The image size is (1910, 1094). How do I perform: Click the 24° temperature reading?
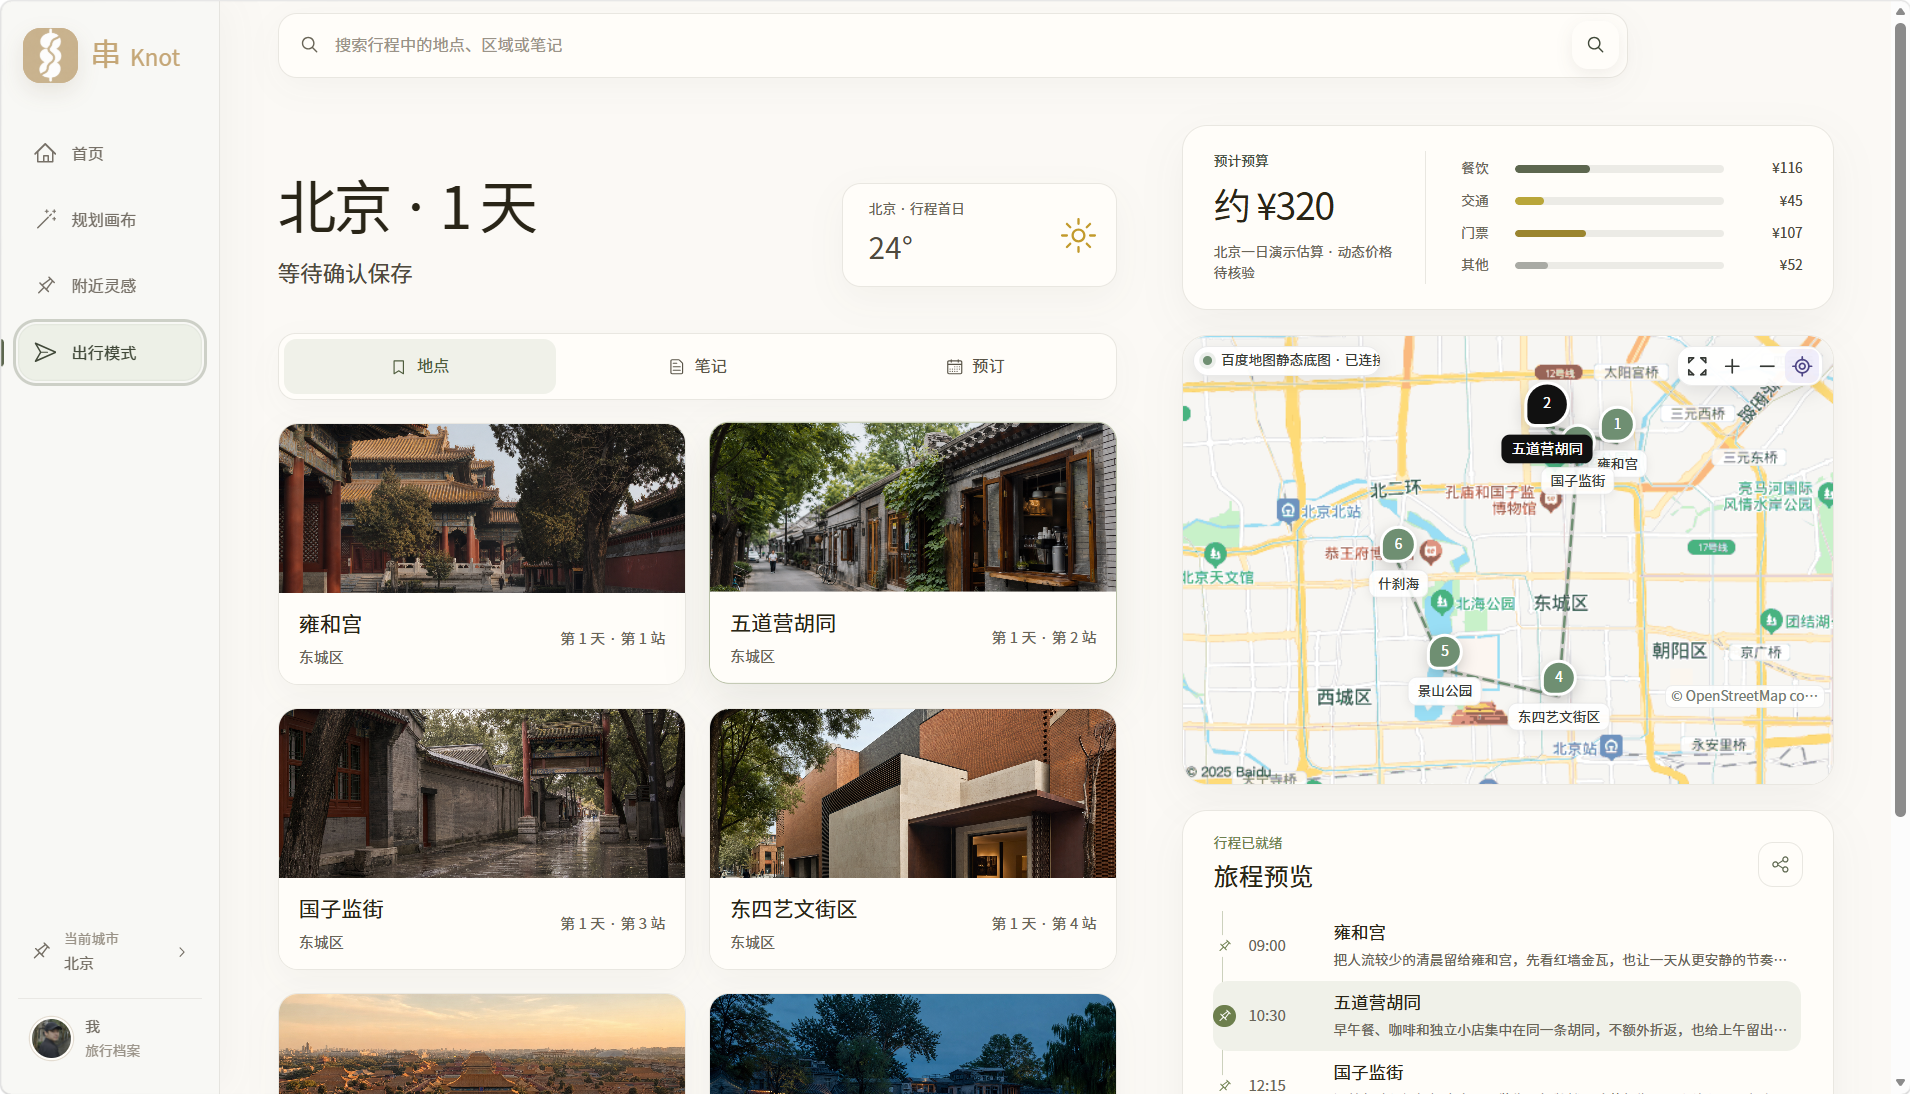890,248
